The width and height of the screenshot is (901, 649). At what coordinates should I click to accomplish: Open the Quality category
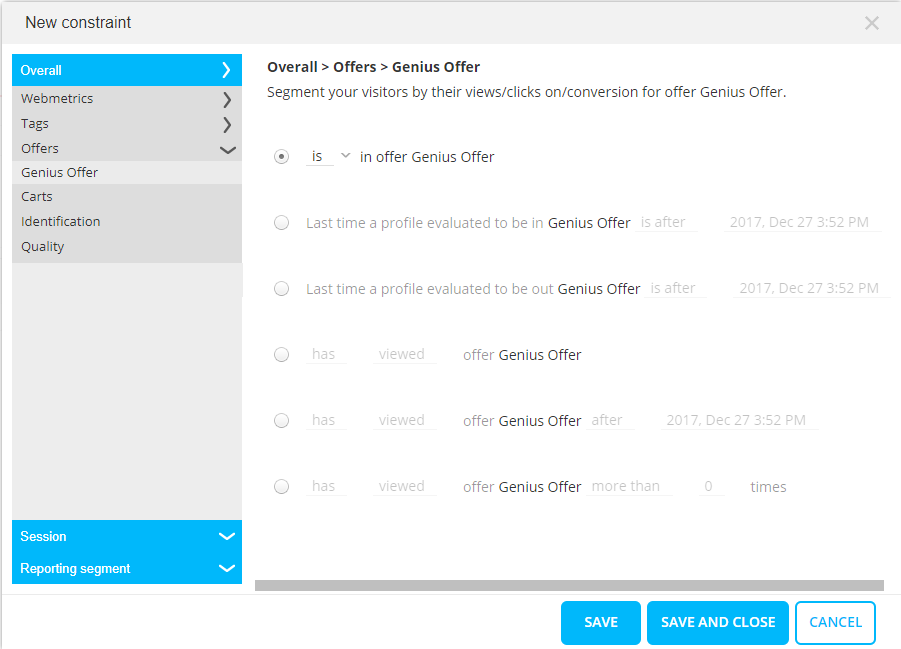(x=43, y=247)
